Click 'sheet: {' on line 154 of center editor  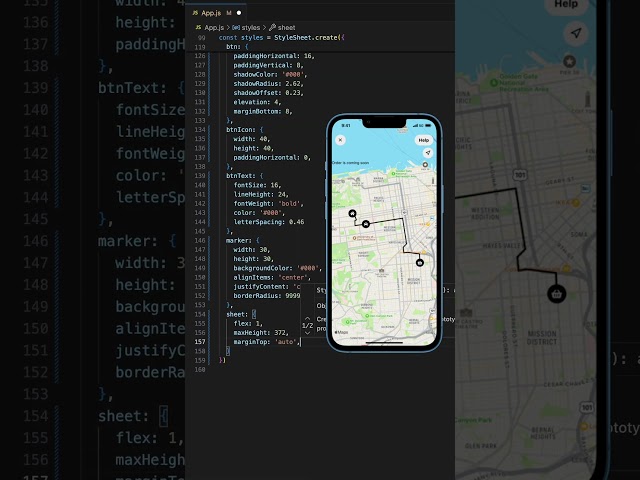pyautogui.click(x=241, y=314)
